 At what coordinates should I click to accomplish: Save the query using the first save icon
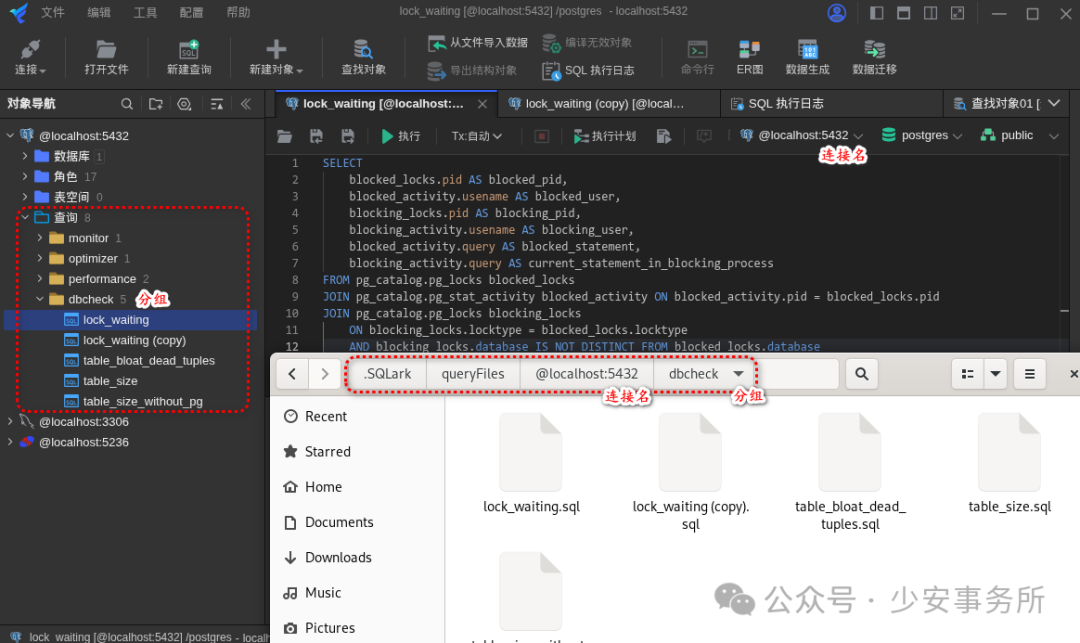tap(316, 136)
